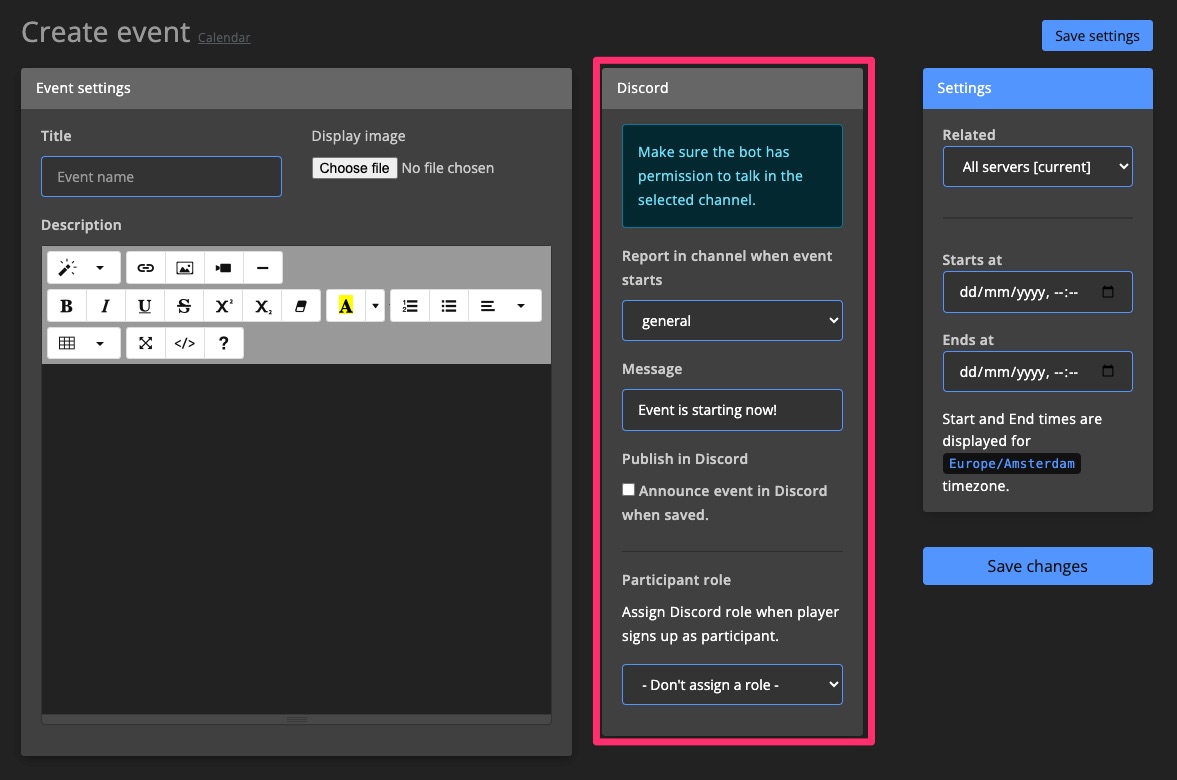
Task: Apply strikethrough formatting
Action: 184,306
